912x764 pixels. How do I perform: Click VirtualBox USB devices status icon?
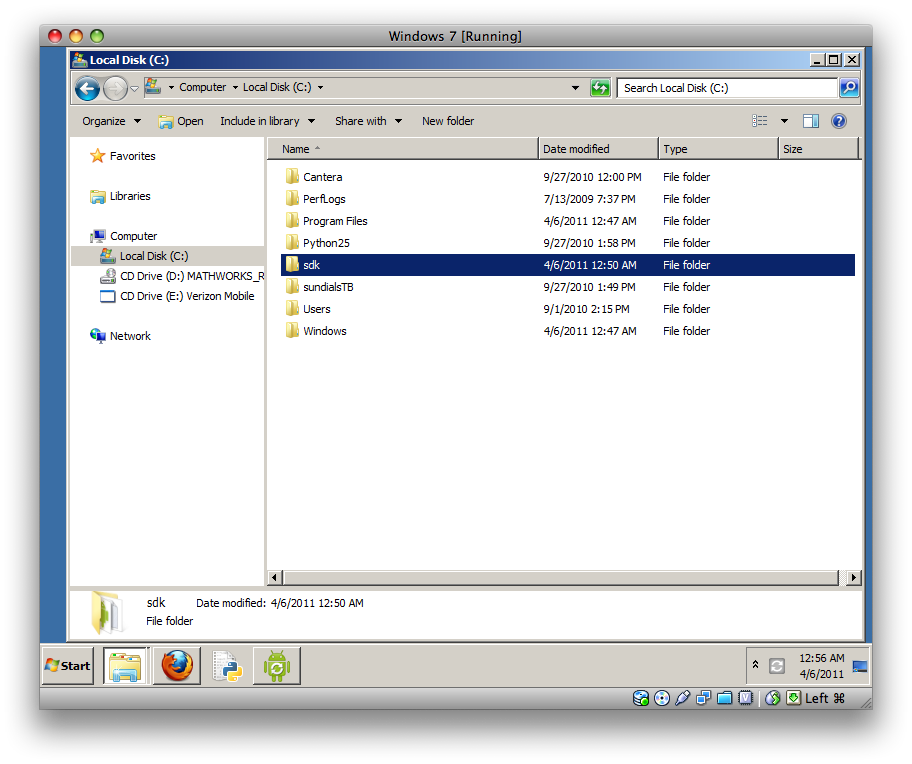coord(683,698)
